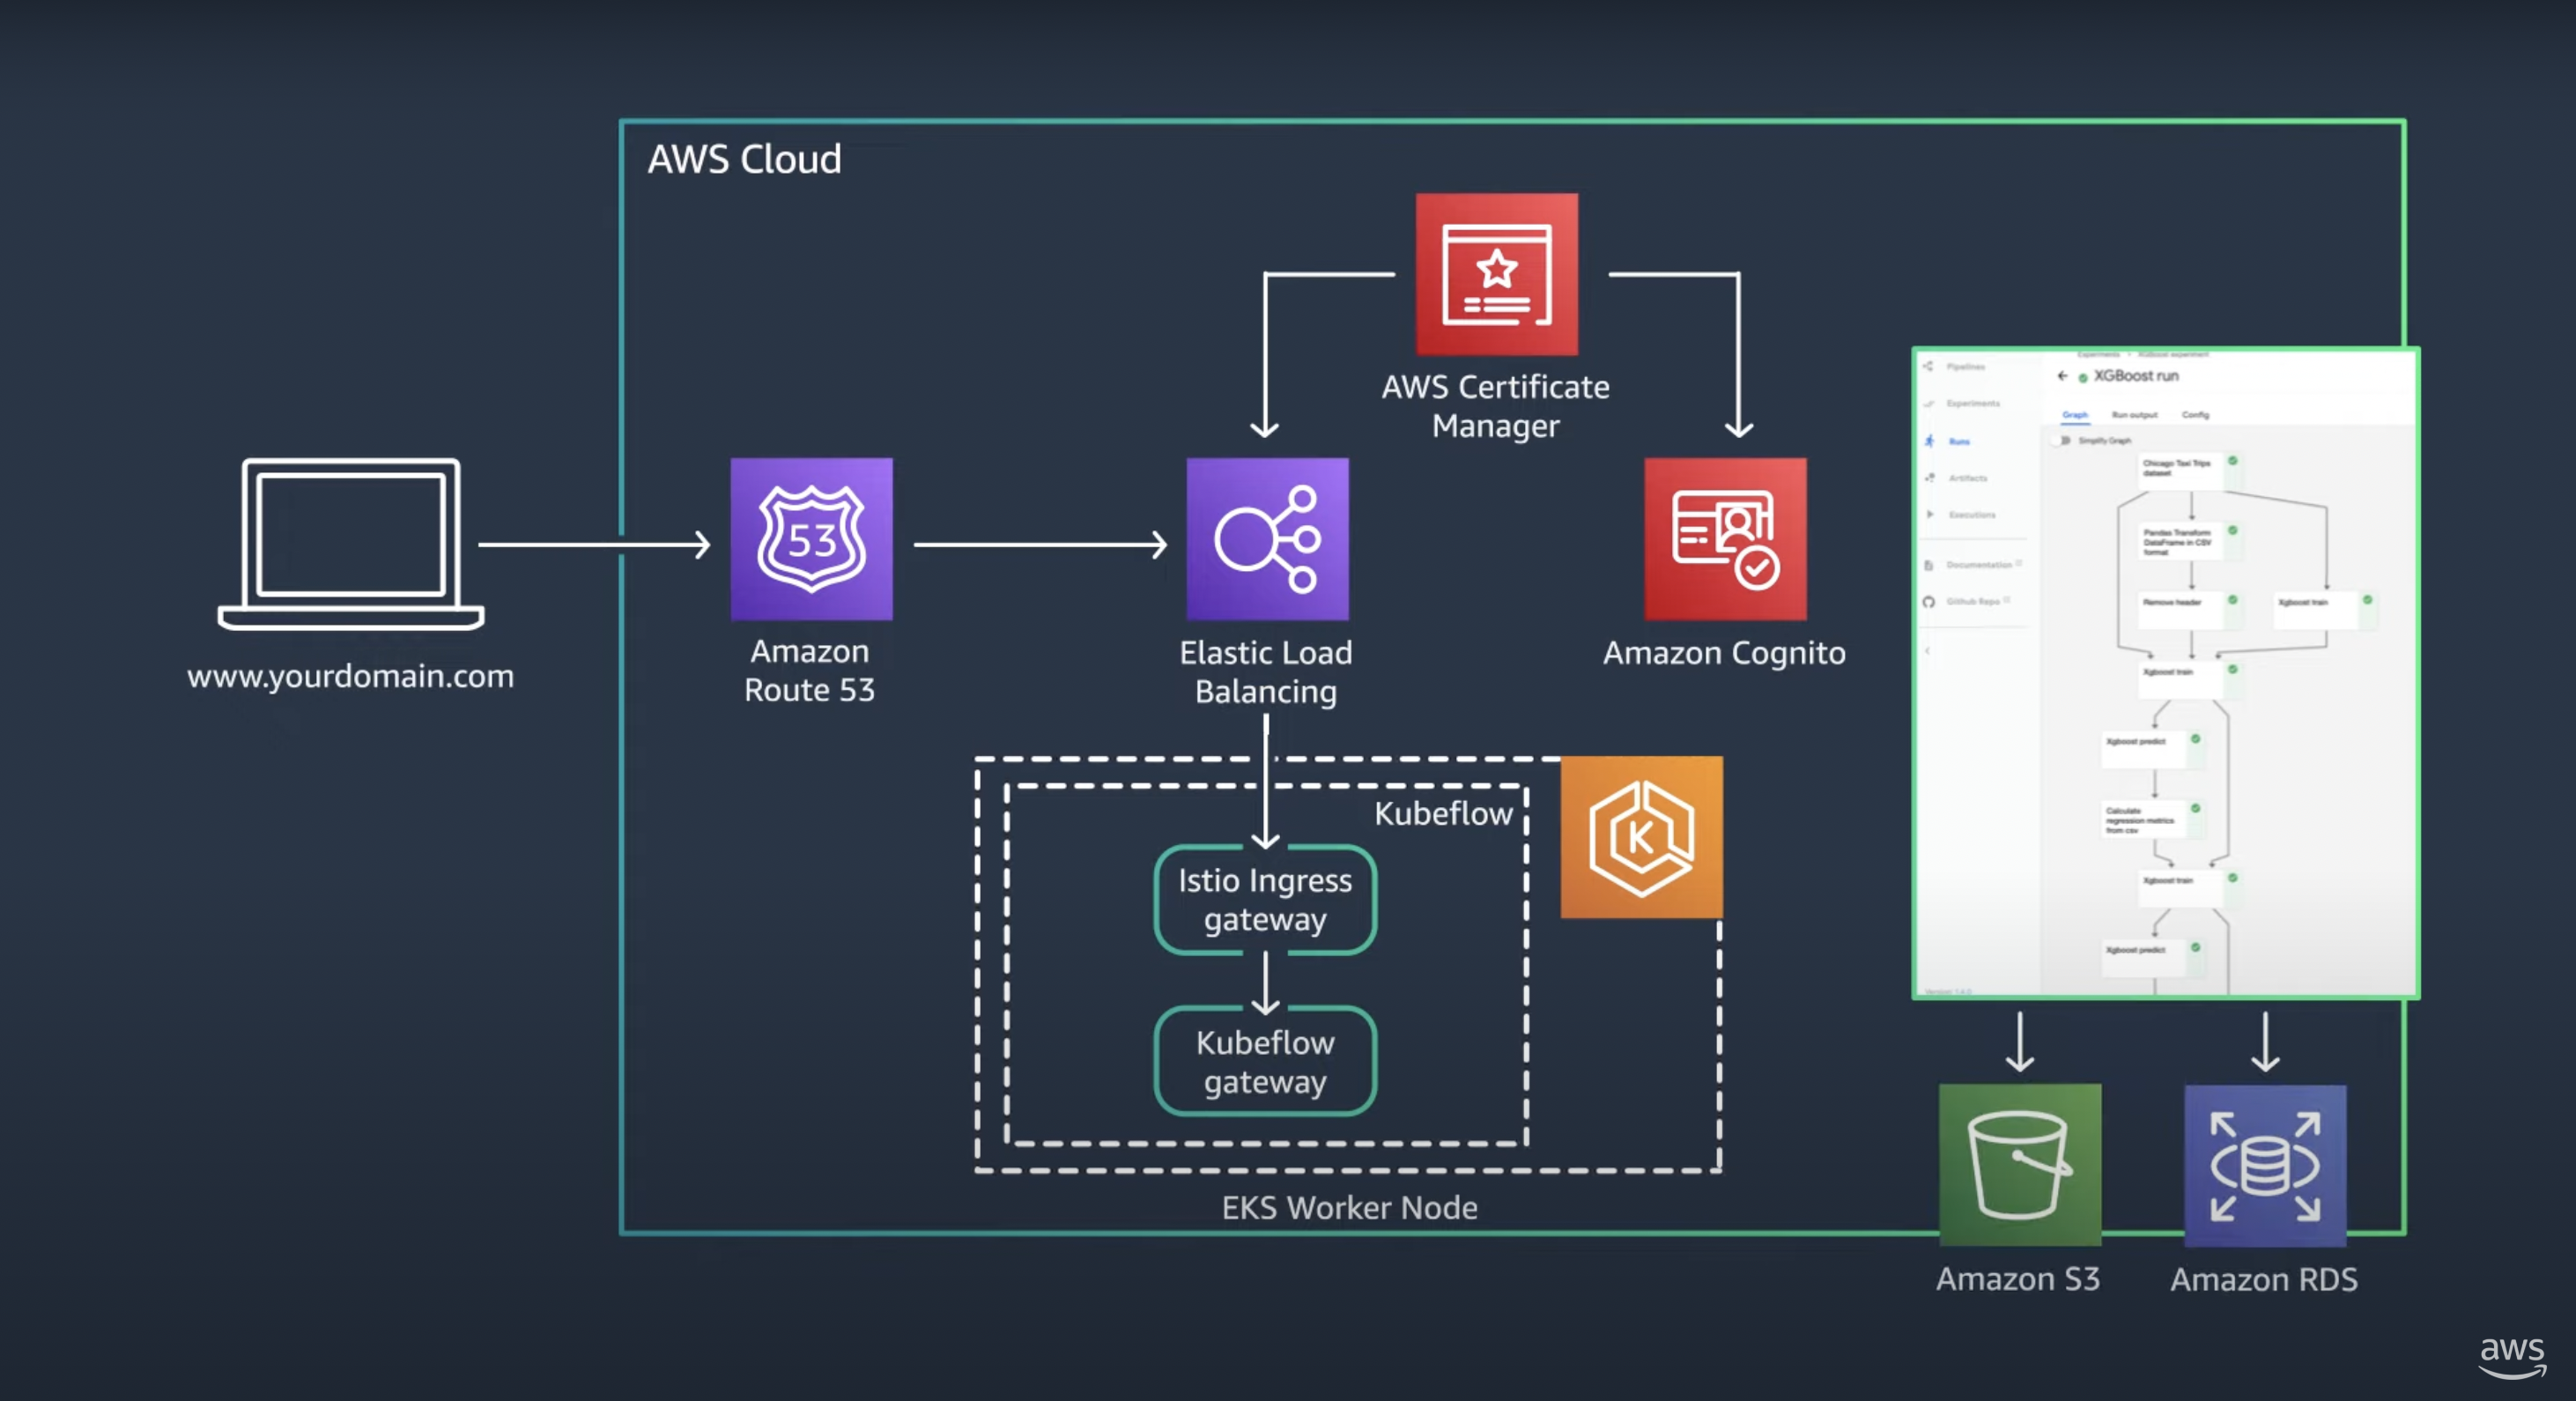Click the Artifacts sidebar icon
This screenshot has width=2576, height=1401.
coord(1929,478)
